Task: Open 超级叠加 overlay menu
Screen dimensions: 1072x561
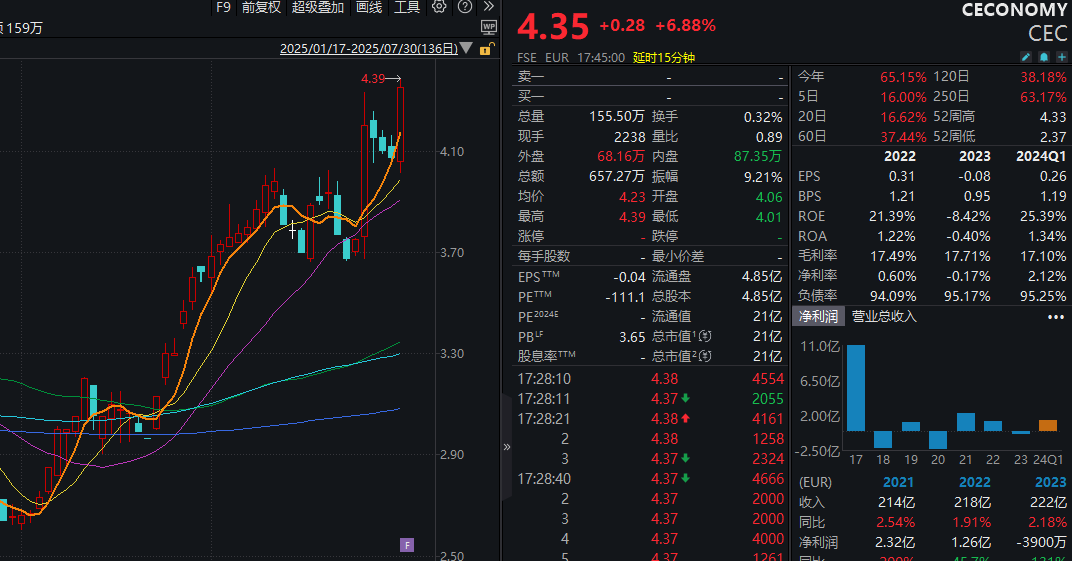Action: point(318,7)
